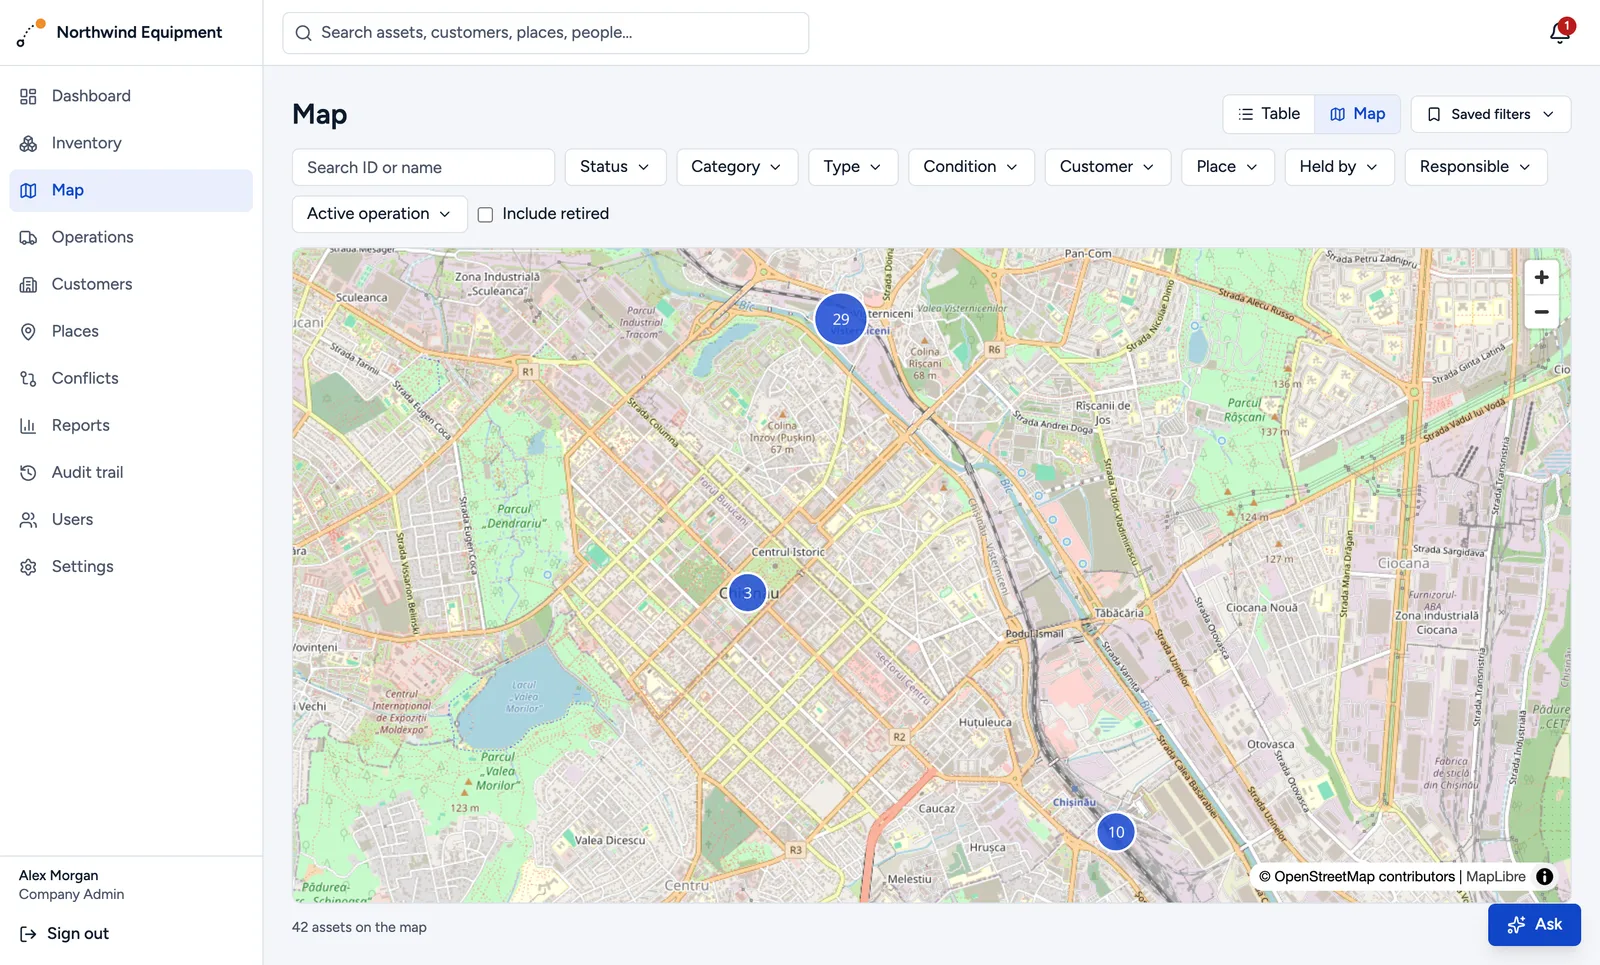Click the Map page heading
The image size is (1600, 965).
[320, 115]
